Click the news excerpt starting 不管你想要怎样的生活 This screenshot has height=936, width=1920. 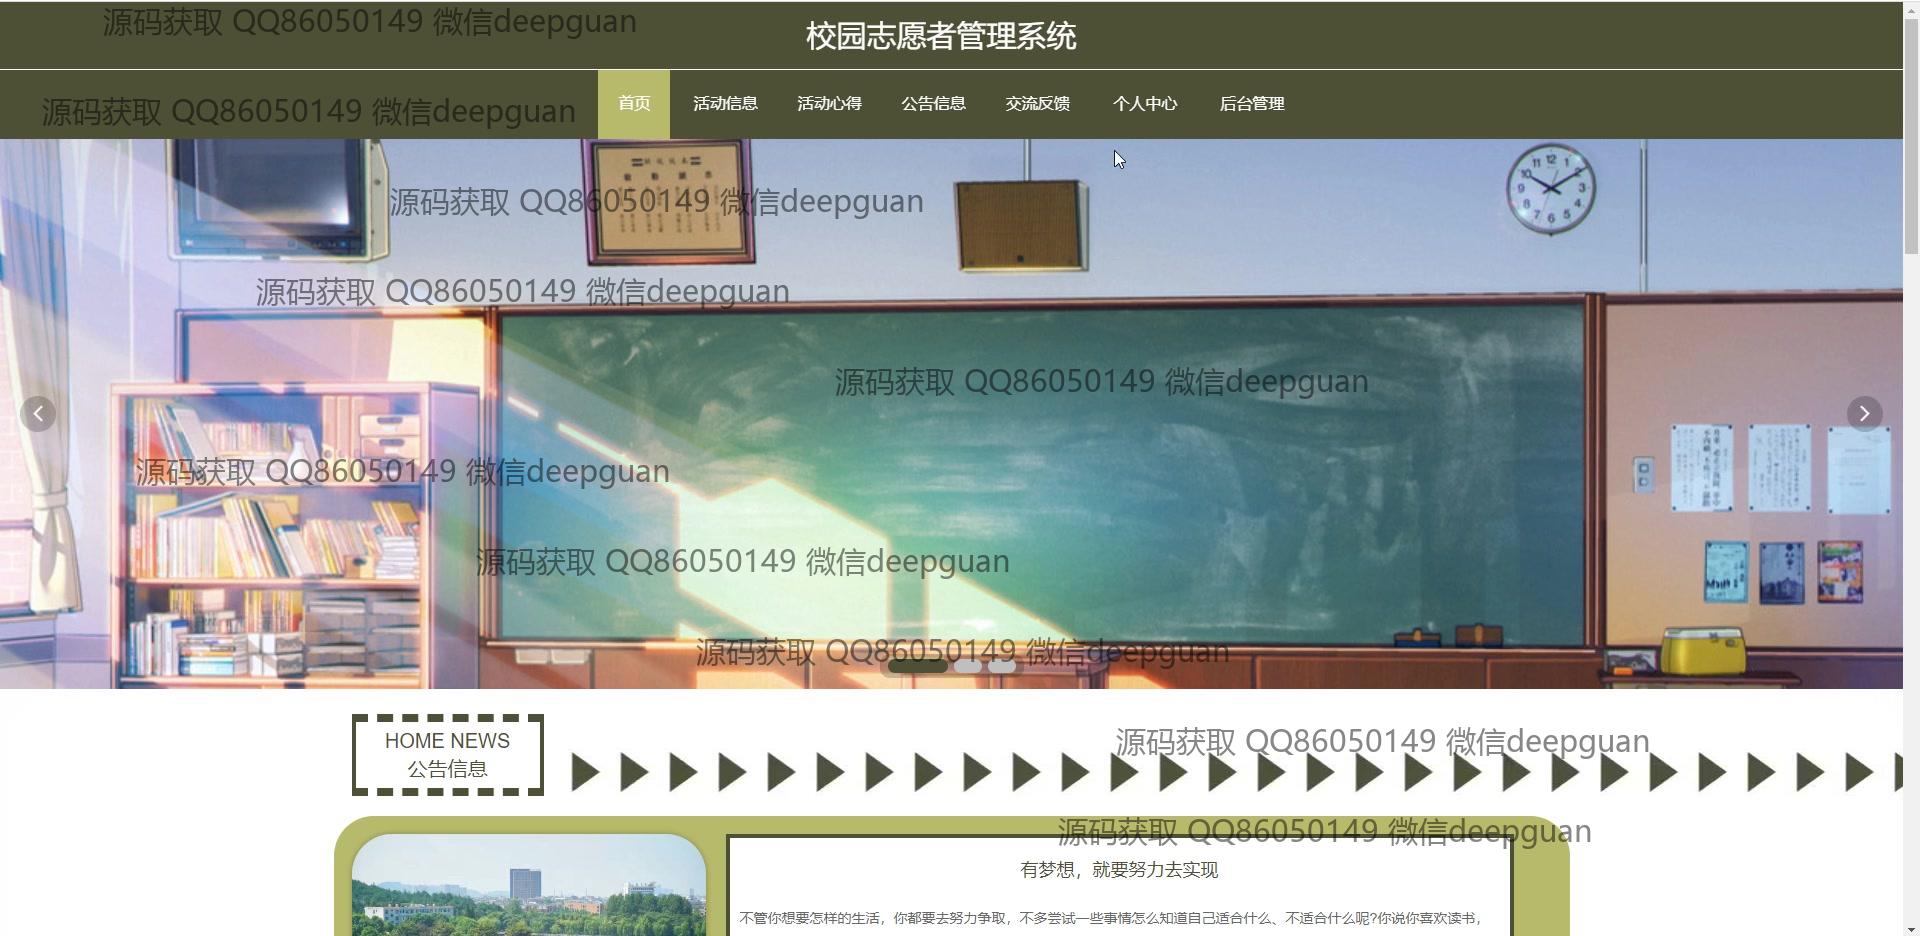click(1110, 918)
